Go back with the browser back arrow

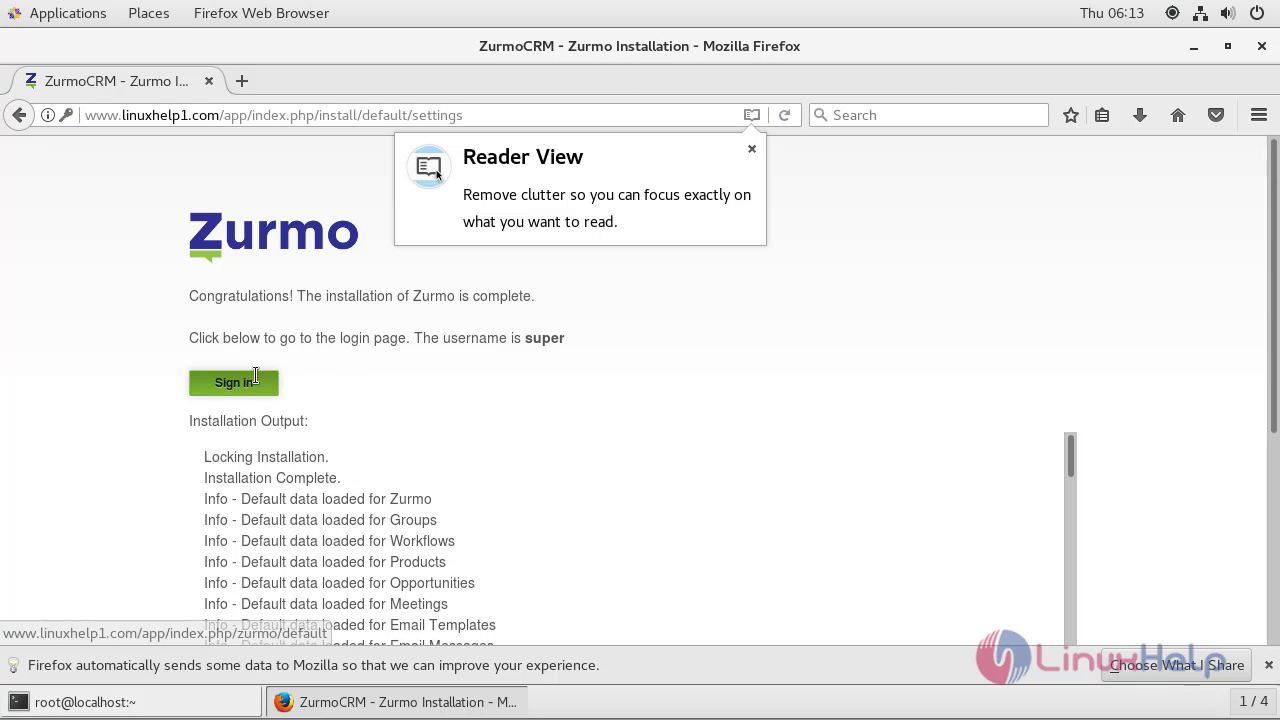[x=19, y=115]
